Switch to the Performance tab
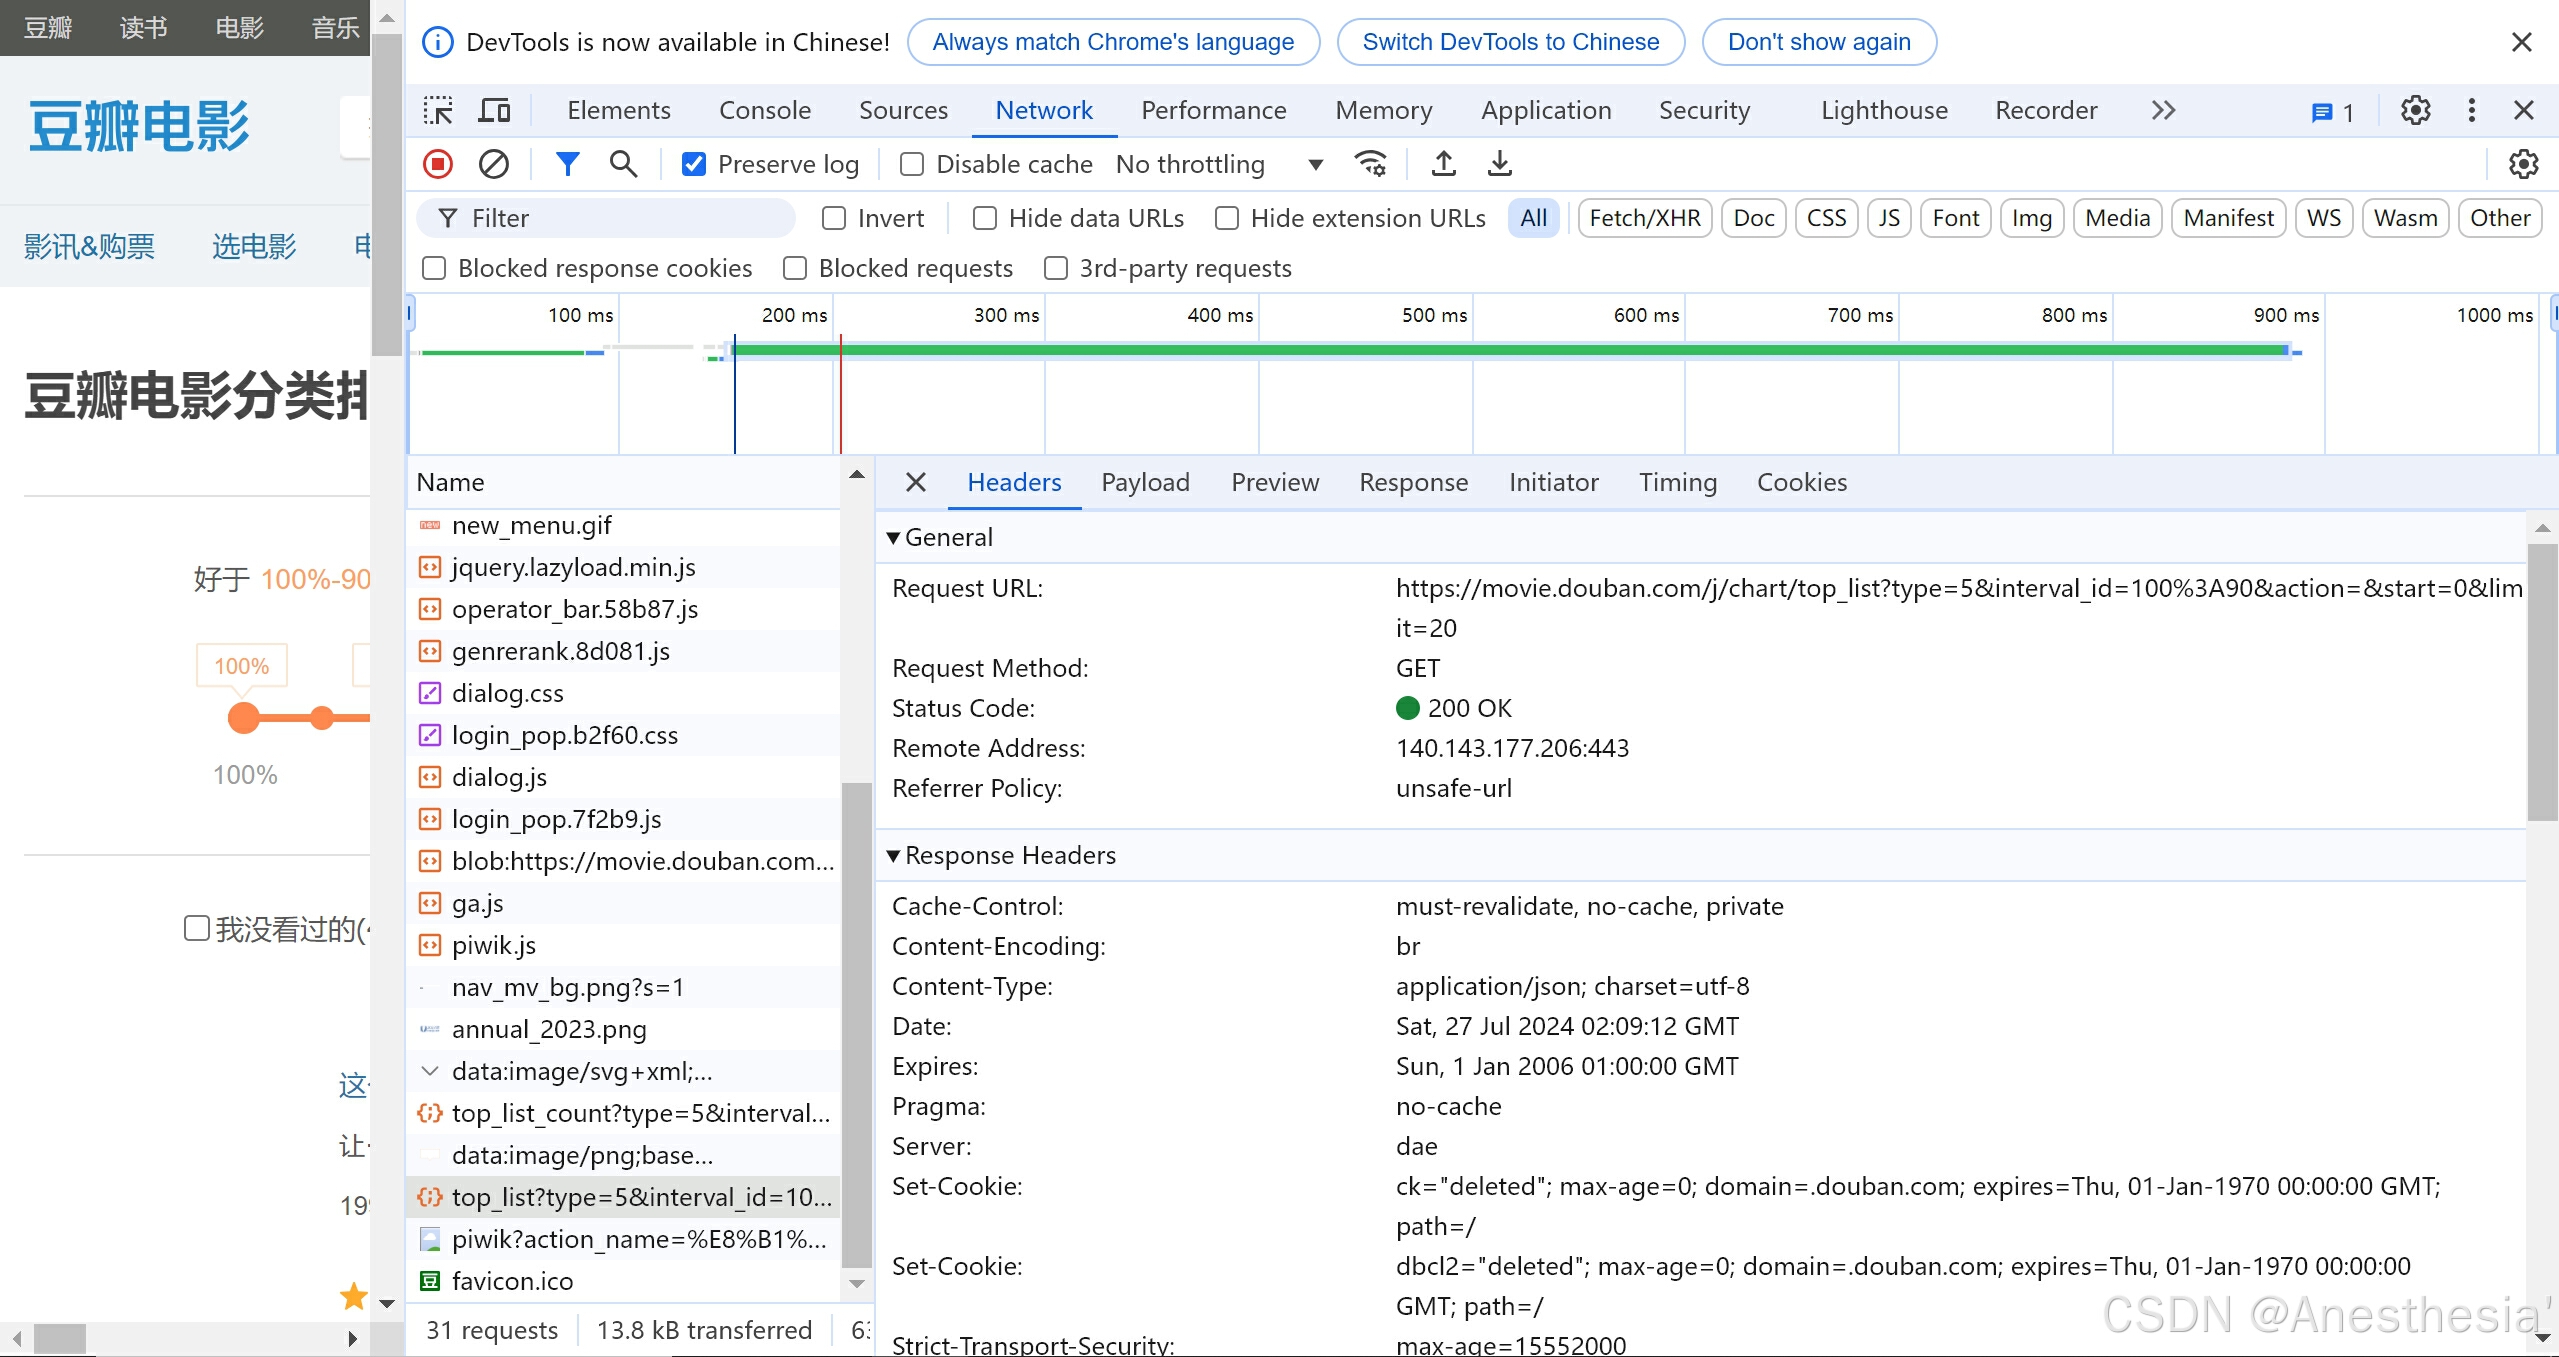2559x1357 pixels. tap(1214, 110)
